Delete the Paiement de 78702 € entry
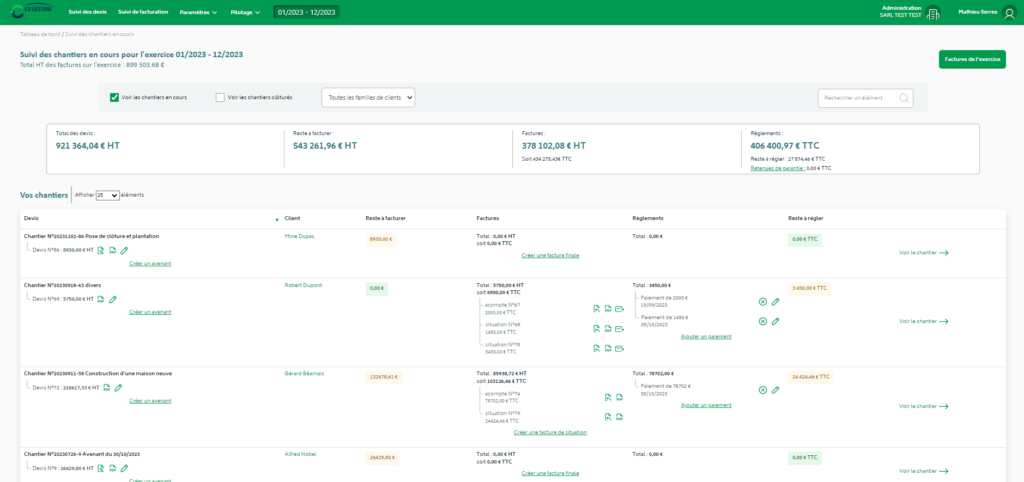1024x482 pixels. (763, 390)
